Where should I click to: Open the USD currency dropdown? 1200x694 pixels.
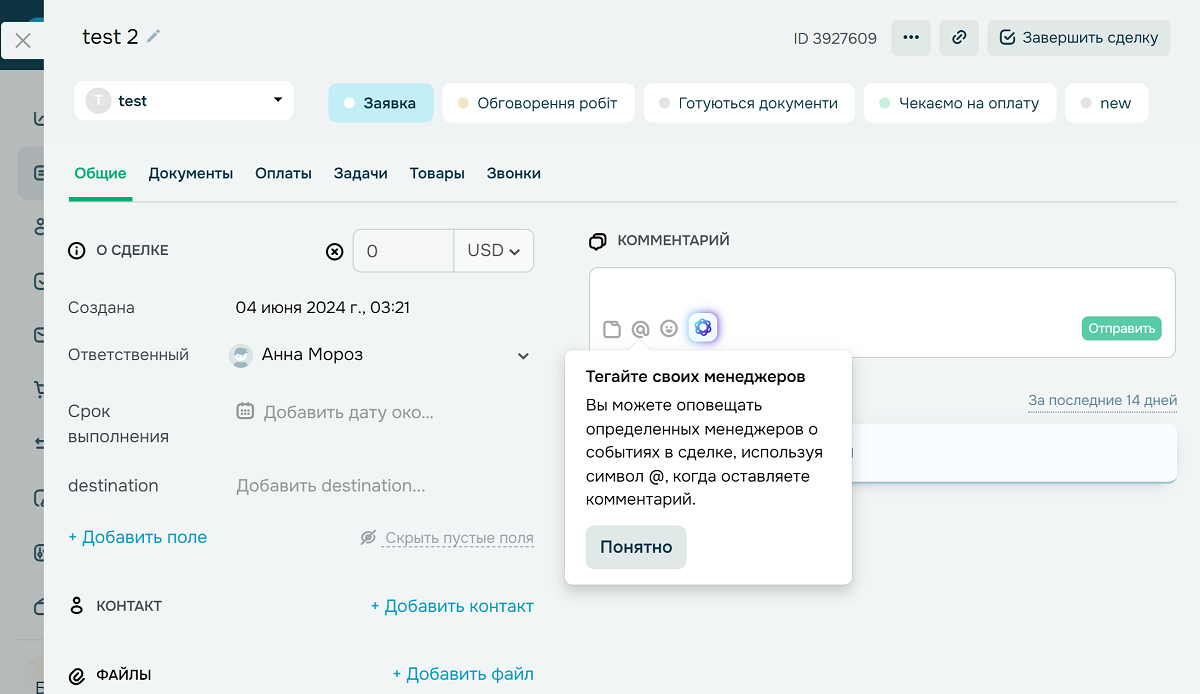pyautogui.click(x=494, y=251)
